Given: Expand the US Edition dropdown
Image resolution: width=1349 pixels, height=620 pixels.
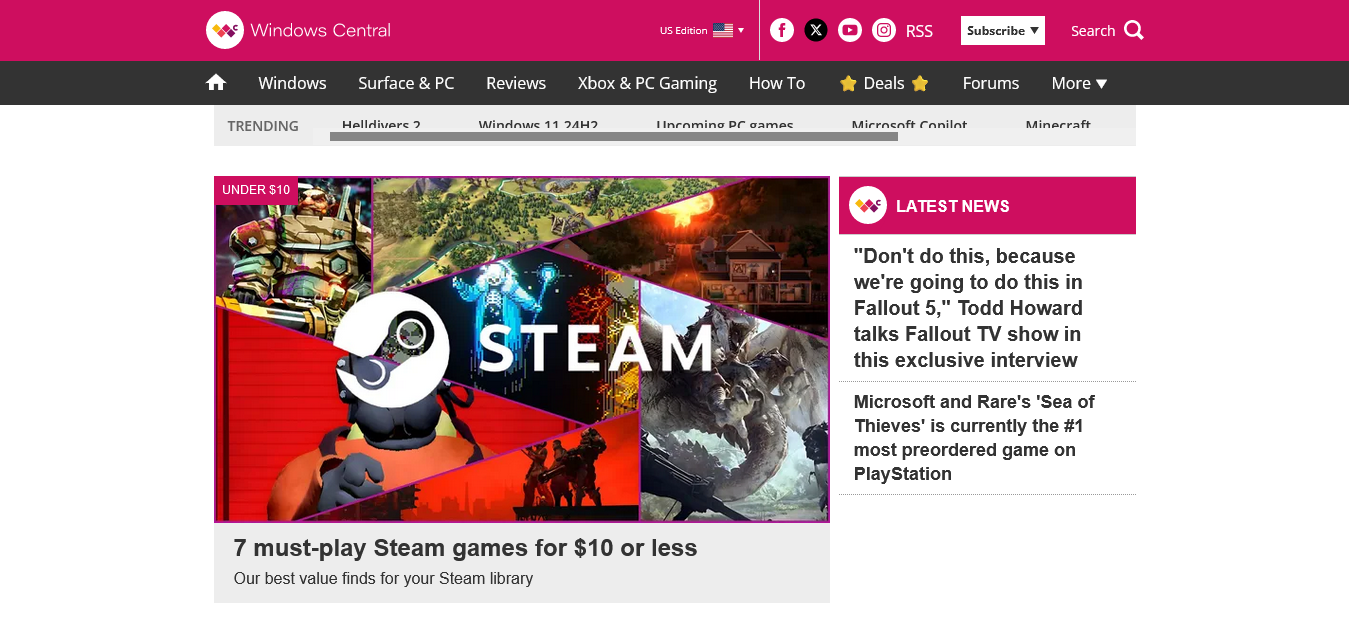Looking at the screenshot, I should click(702, 30).
